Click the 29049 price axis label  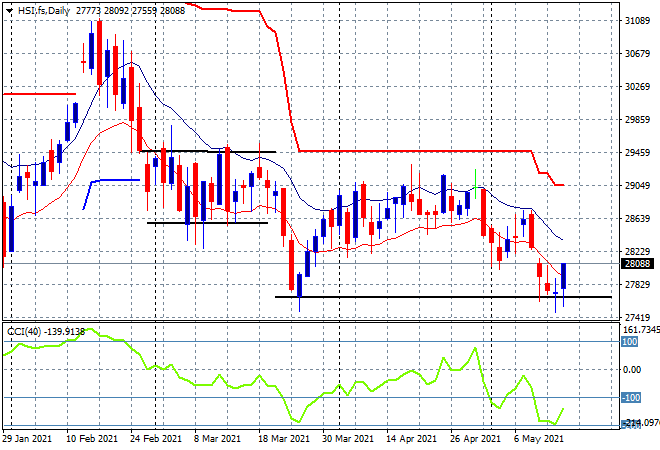[637, 186]
